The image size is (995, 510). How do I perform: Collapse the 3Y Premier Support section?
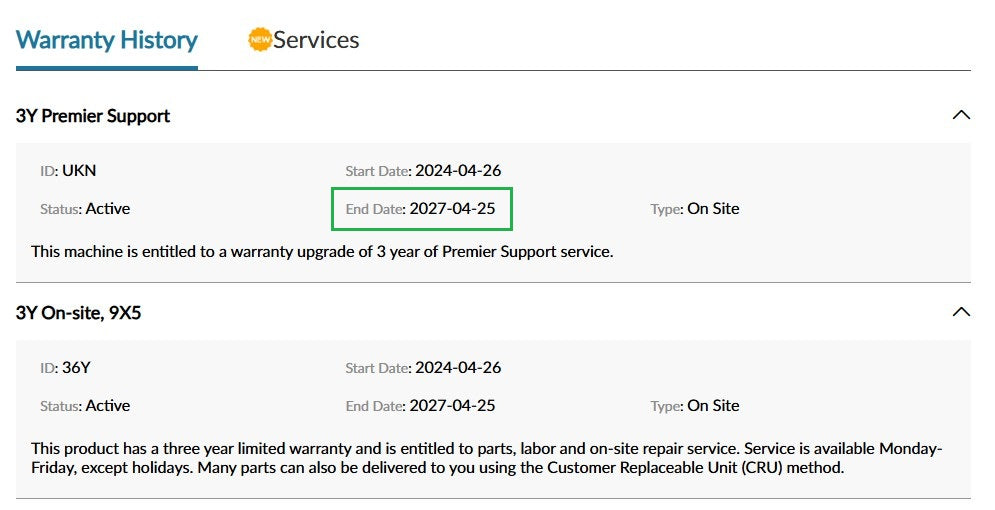961,115
